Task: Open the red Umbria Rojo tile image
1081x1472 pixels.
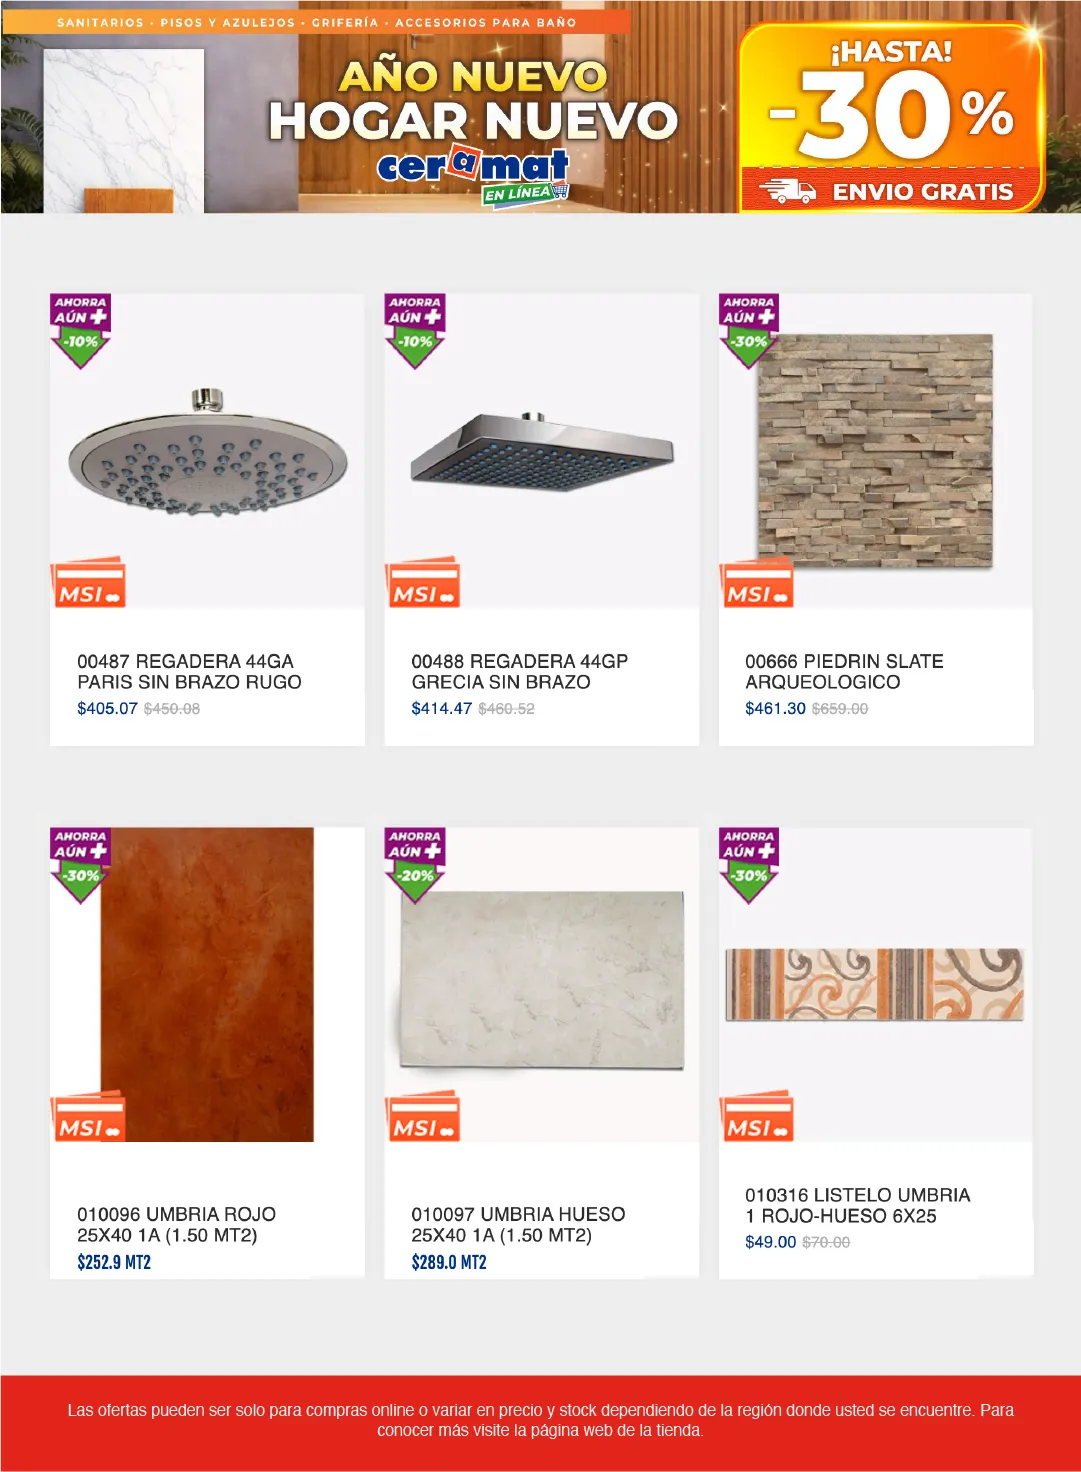Action: [x=207, y=984]
